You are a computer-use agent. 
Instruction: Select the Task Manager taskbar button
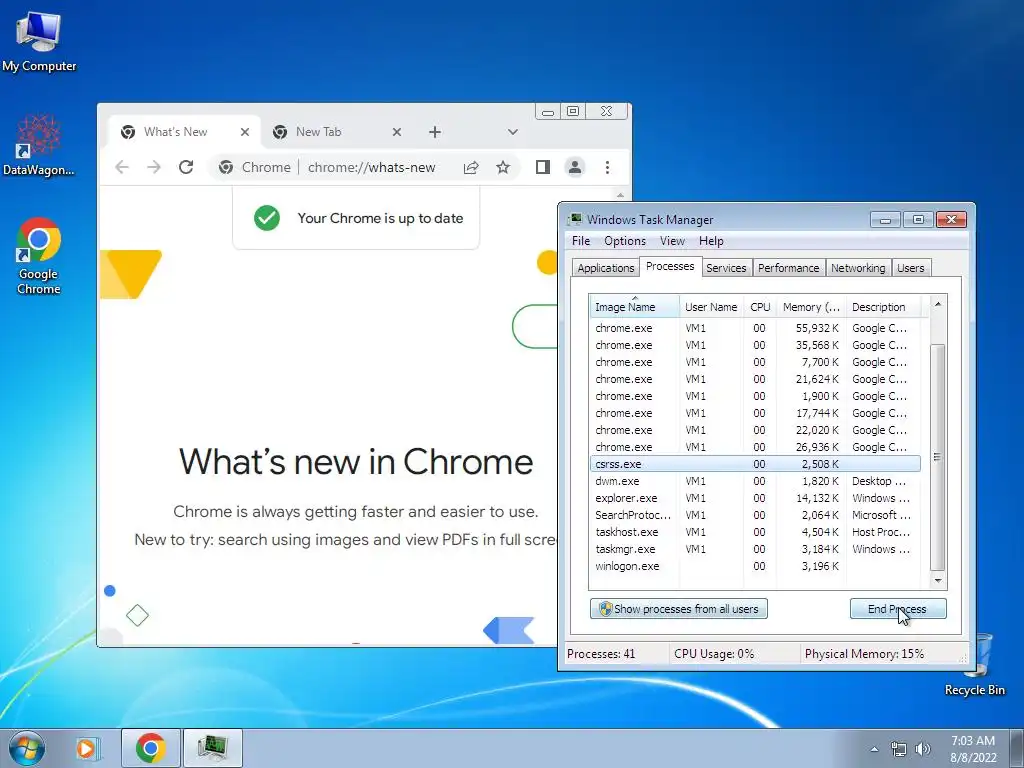(213, 748)
